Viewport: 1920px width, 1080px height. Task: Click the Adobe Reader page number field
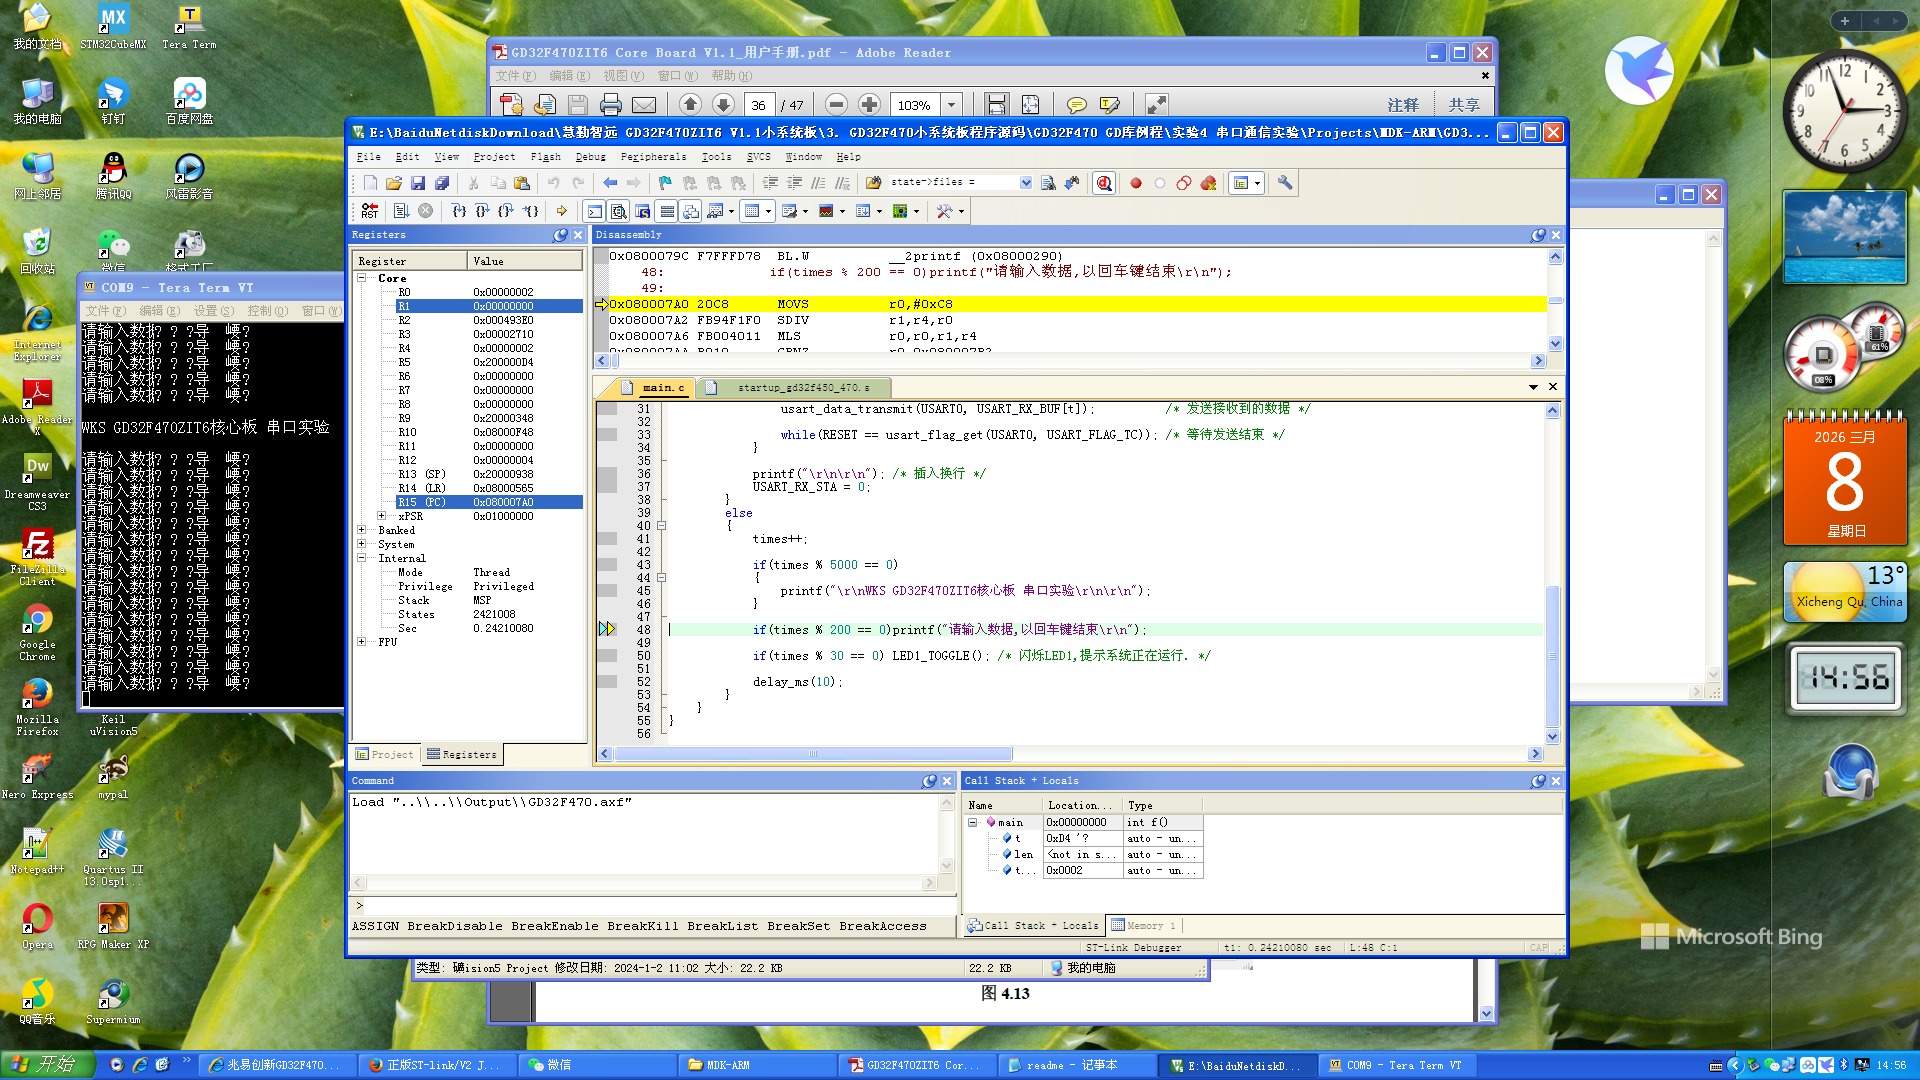coord(759,105)
